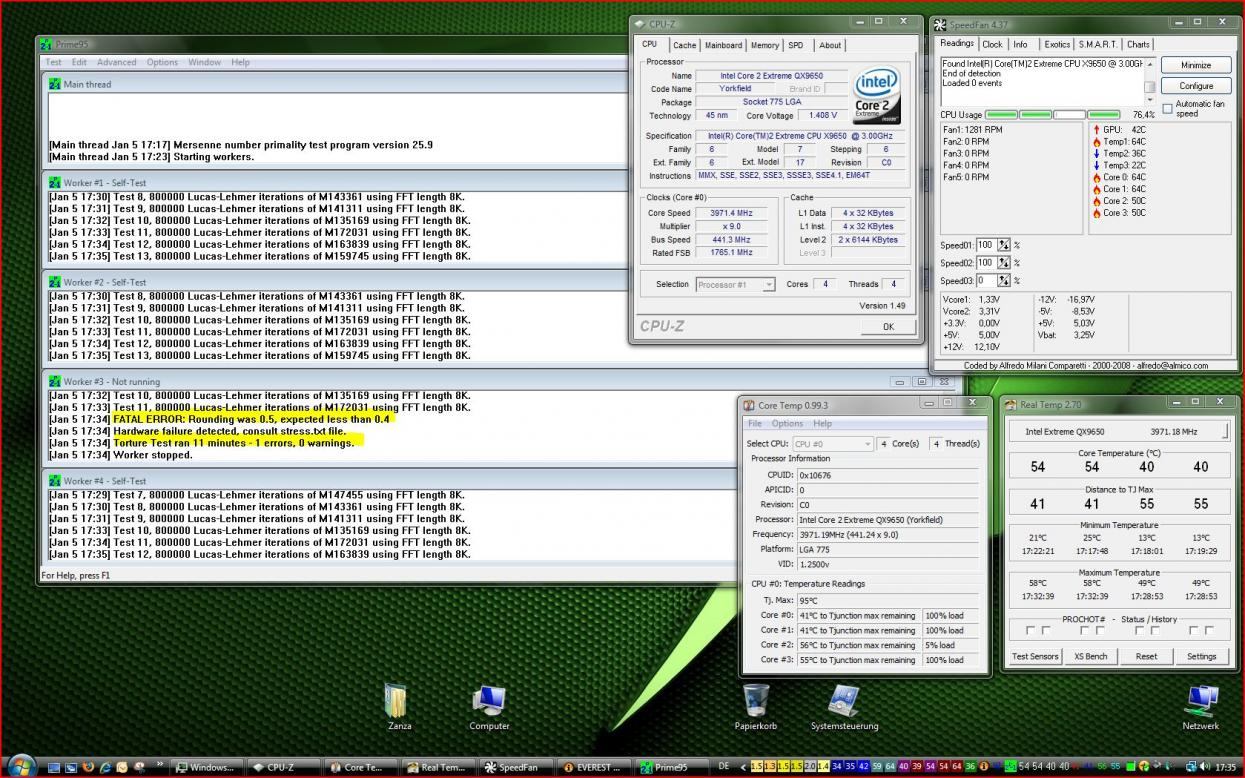Click the Speed03 value input field
Screen dimensions: 1245x778
(986, 281)
